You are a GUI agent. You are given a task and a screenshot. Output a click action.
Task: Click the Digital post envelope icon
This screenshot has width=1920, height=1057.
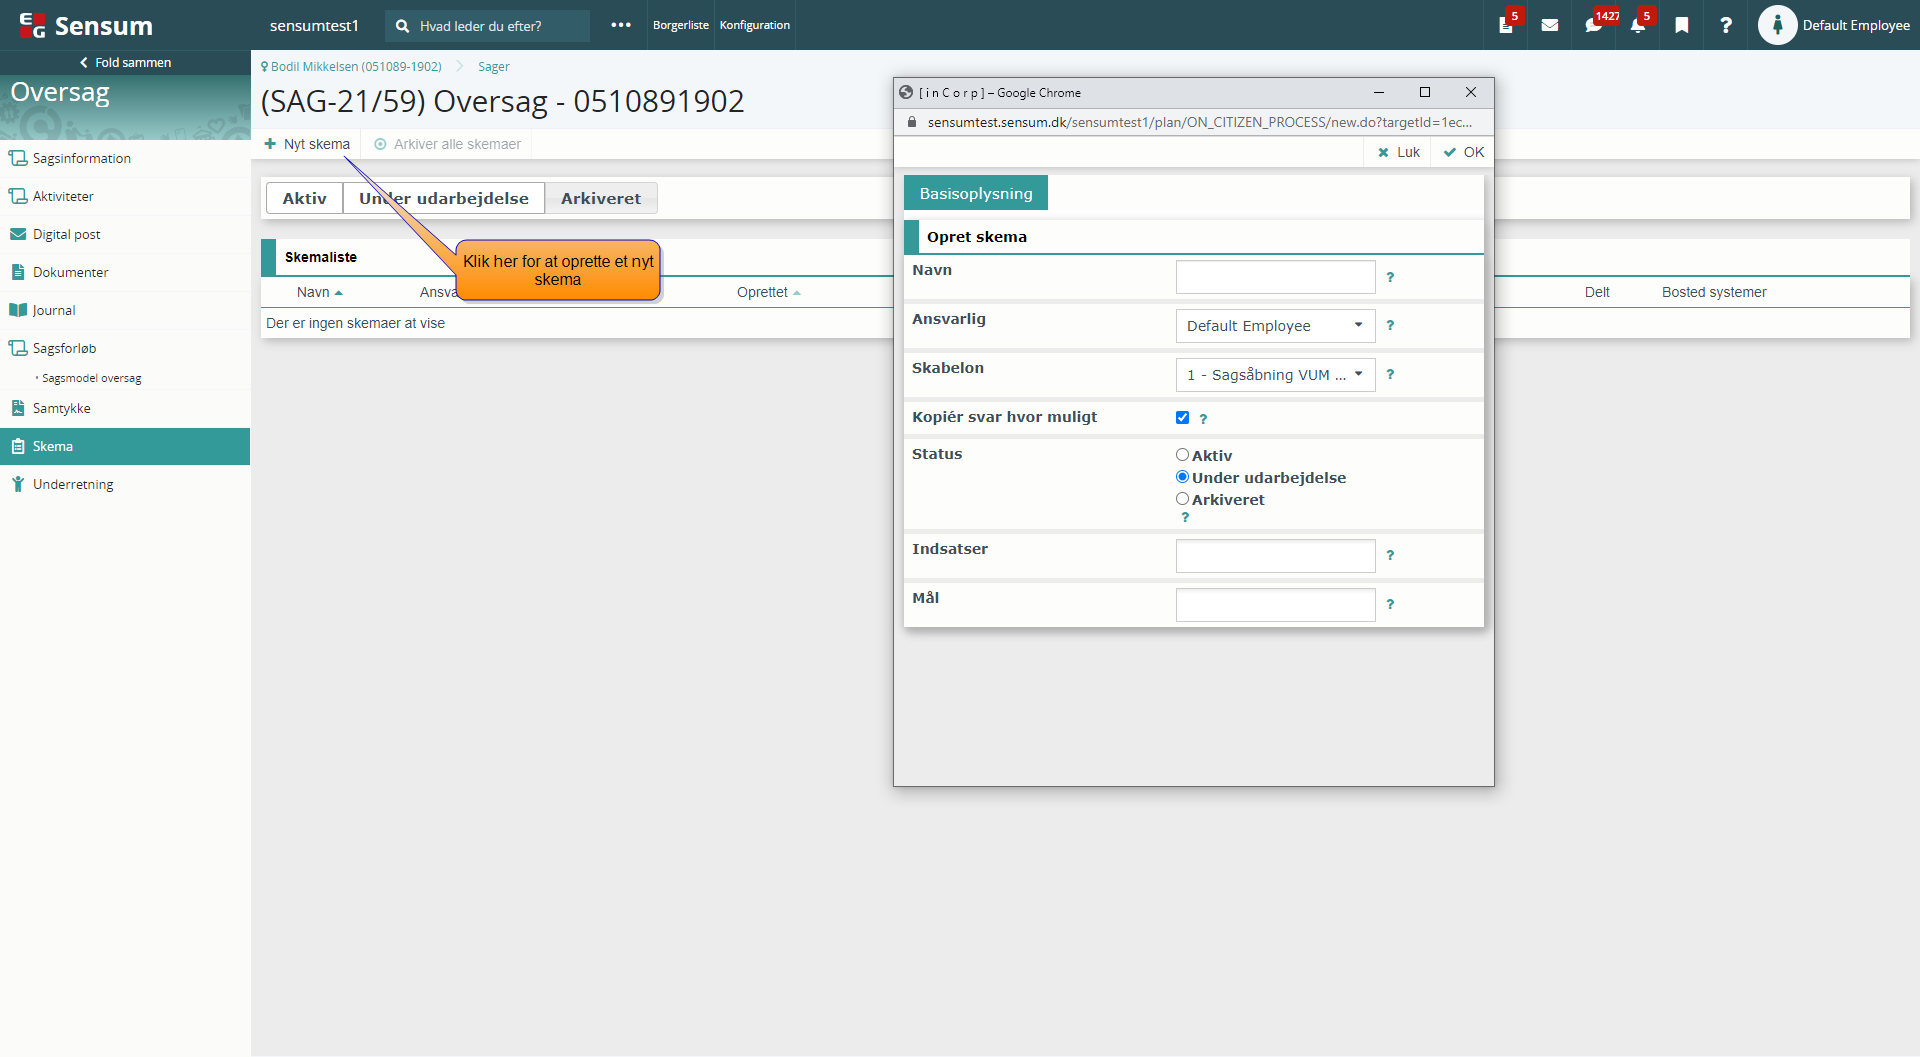pyautogui.click(x=18, y=234)
